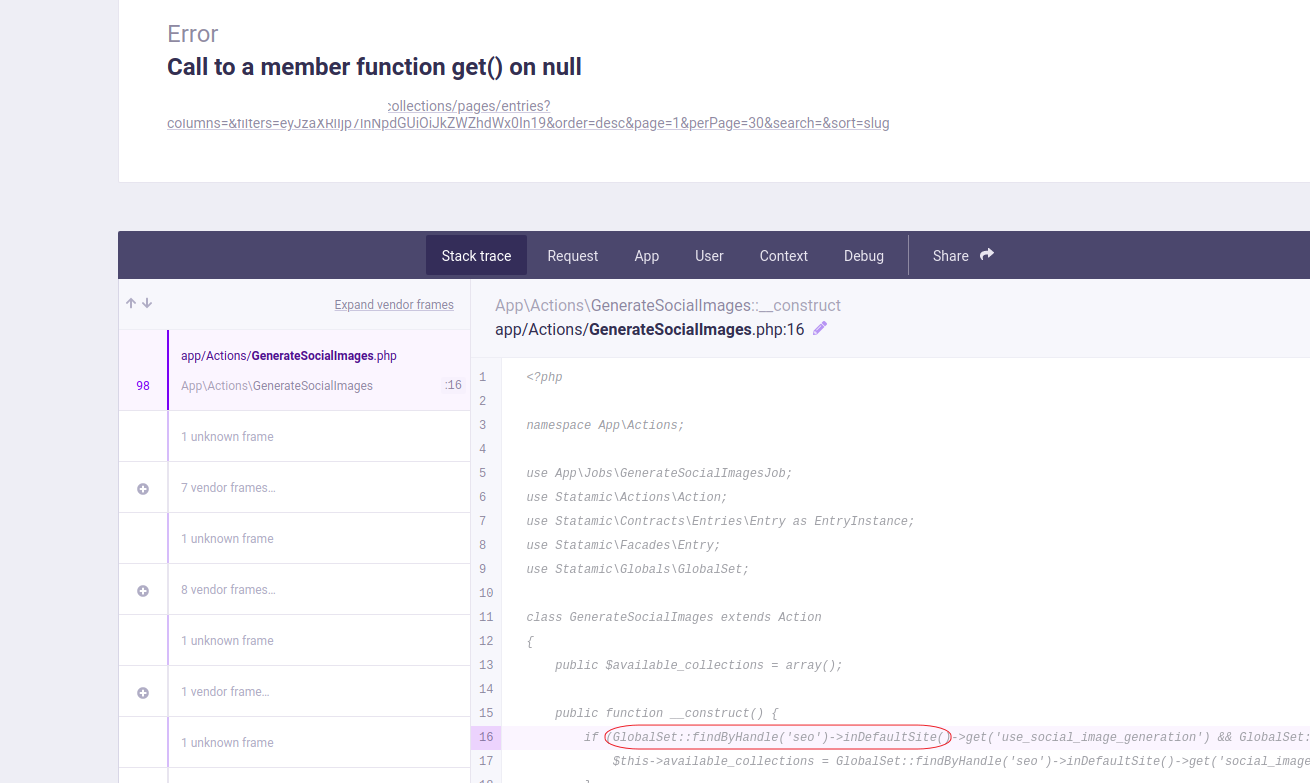This screenshot has width=1310, height=783.
Task: Open the collections/pages/entries request URL link
Action: point(528,114)
